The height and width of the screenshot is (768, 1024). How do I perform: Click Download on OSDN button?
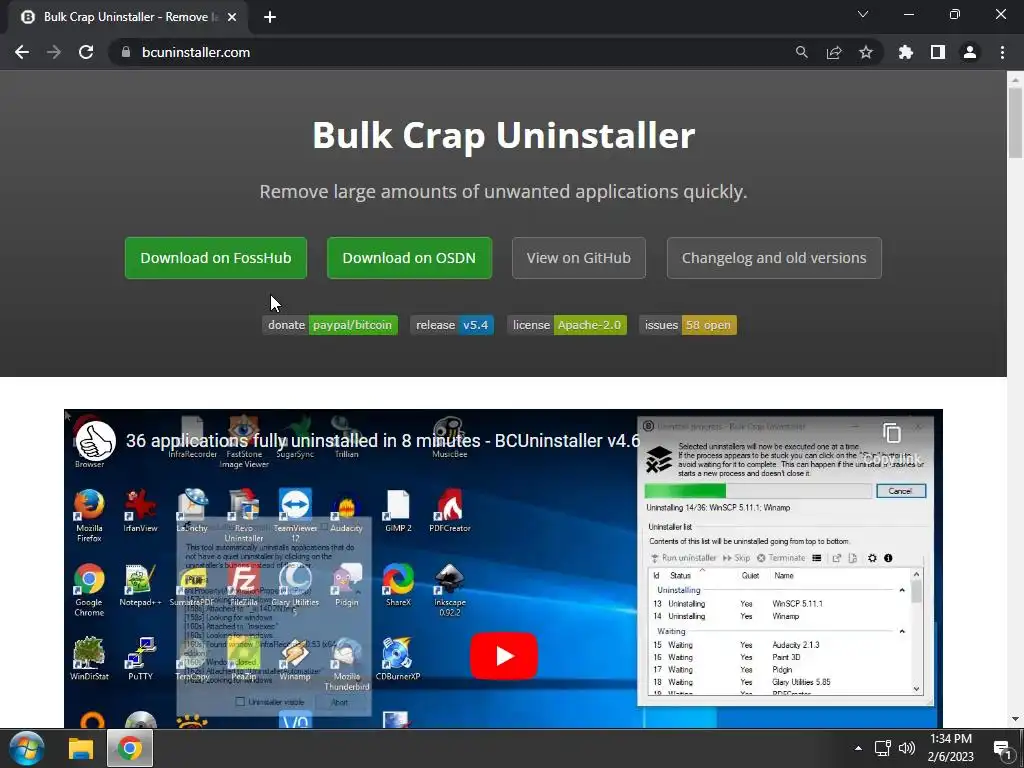(x=409, y=258)
